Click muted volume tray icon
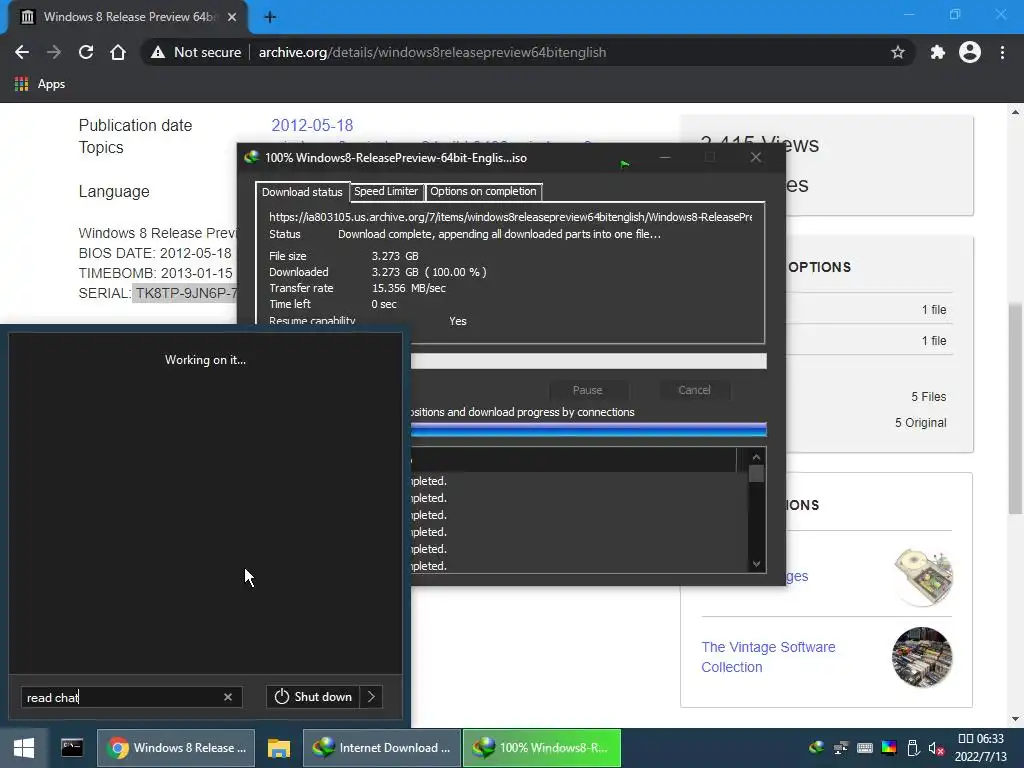This screenshot has width=1024, height=768. tap(936, 748)
